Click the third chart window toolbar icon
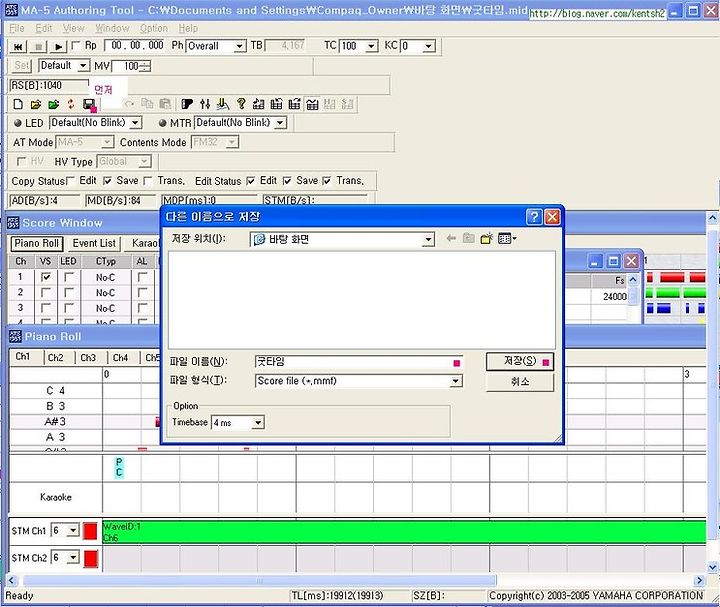Viewport: 720px width, 607px height. tap(294, 104)
